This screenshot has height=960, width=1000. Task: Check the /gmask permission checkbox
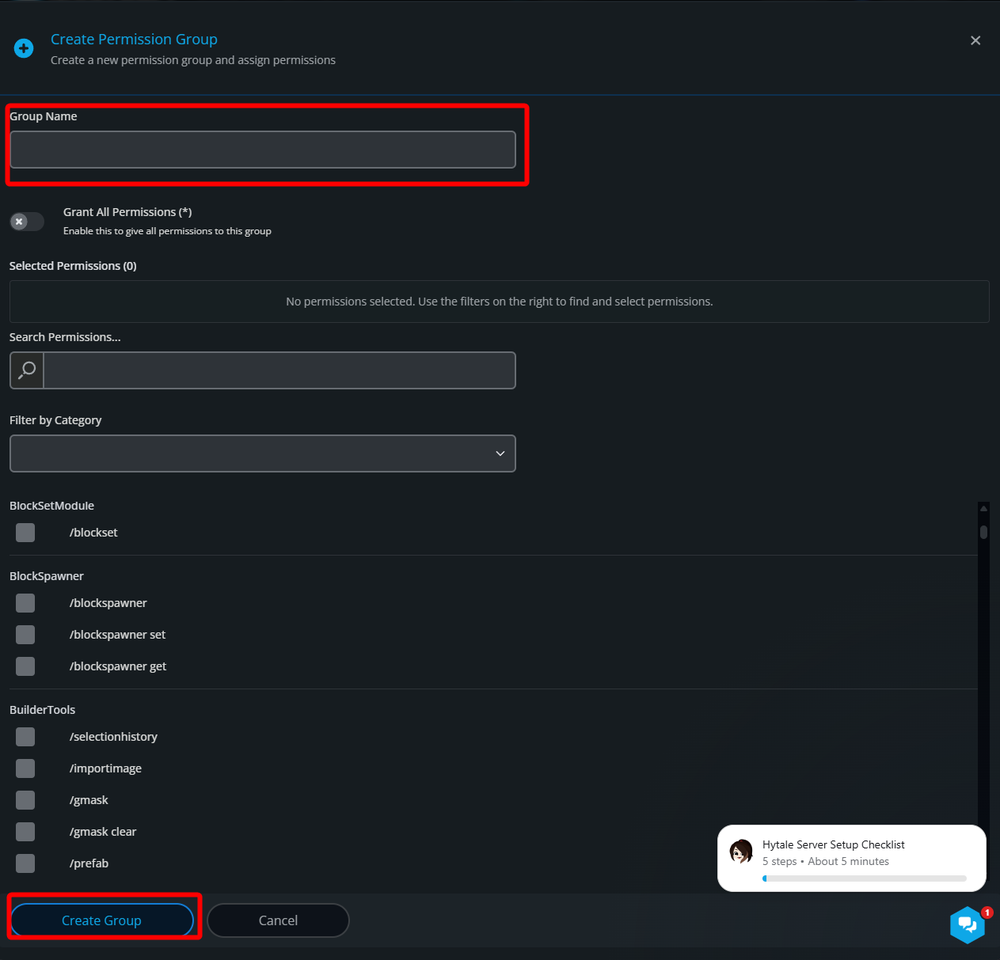(x=25, y=799)
